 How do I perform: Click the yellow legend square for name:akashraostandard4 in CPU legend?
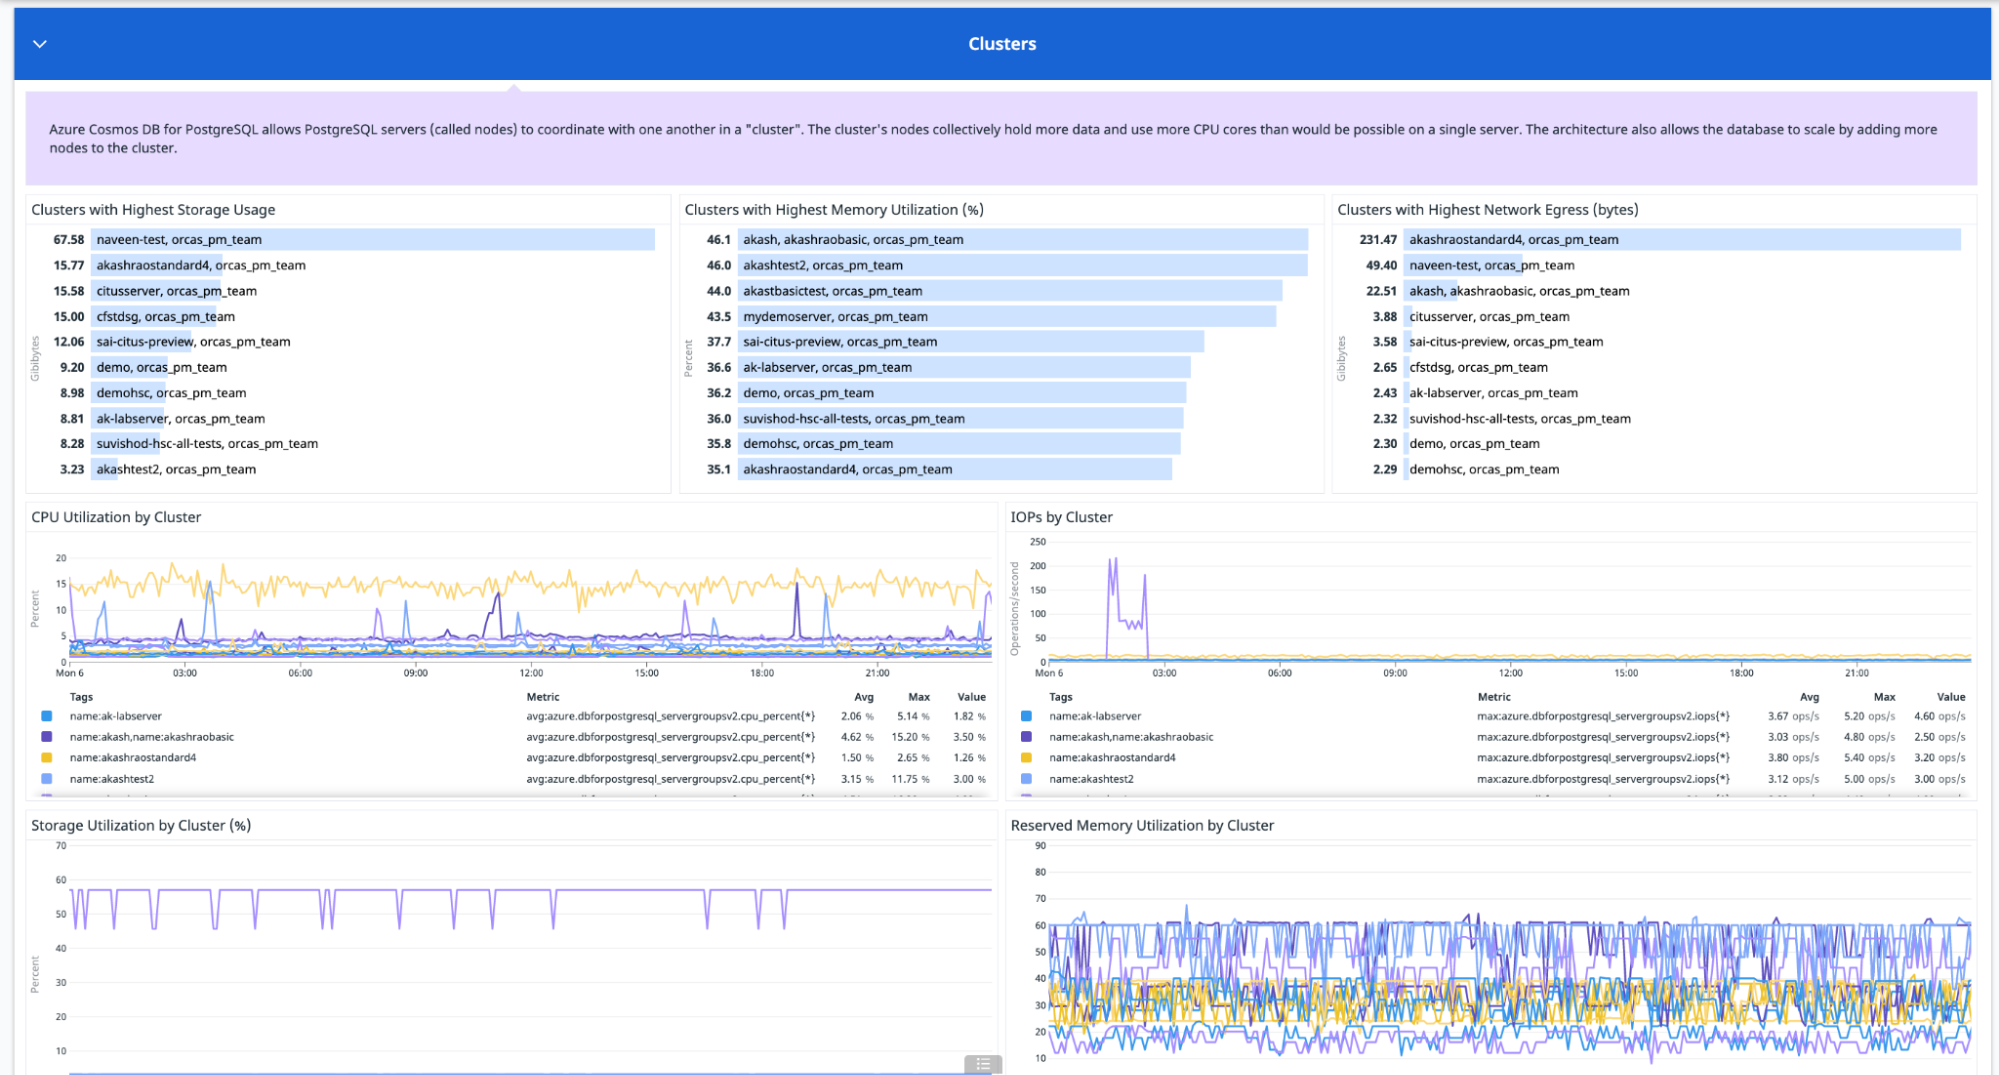point(45,758)
